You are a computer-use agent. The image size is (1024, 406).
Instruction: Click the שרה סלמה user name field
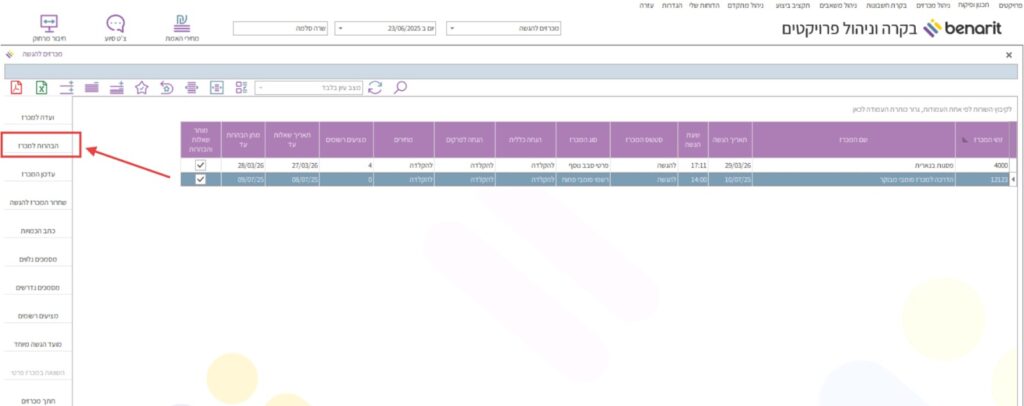[280, 29]
